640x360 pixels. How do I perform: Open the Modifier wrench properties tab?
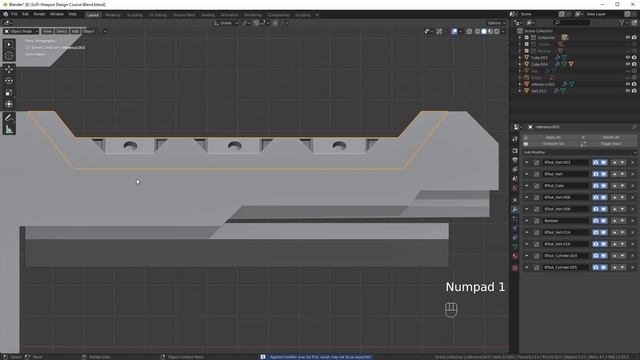[x=515, y=209]
